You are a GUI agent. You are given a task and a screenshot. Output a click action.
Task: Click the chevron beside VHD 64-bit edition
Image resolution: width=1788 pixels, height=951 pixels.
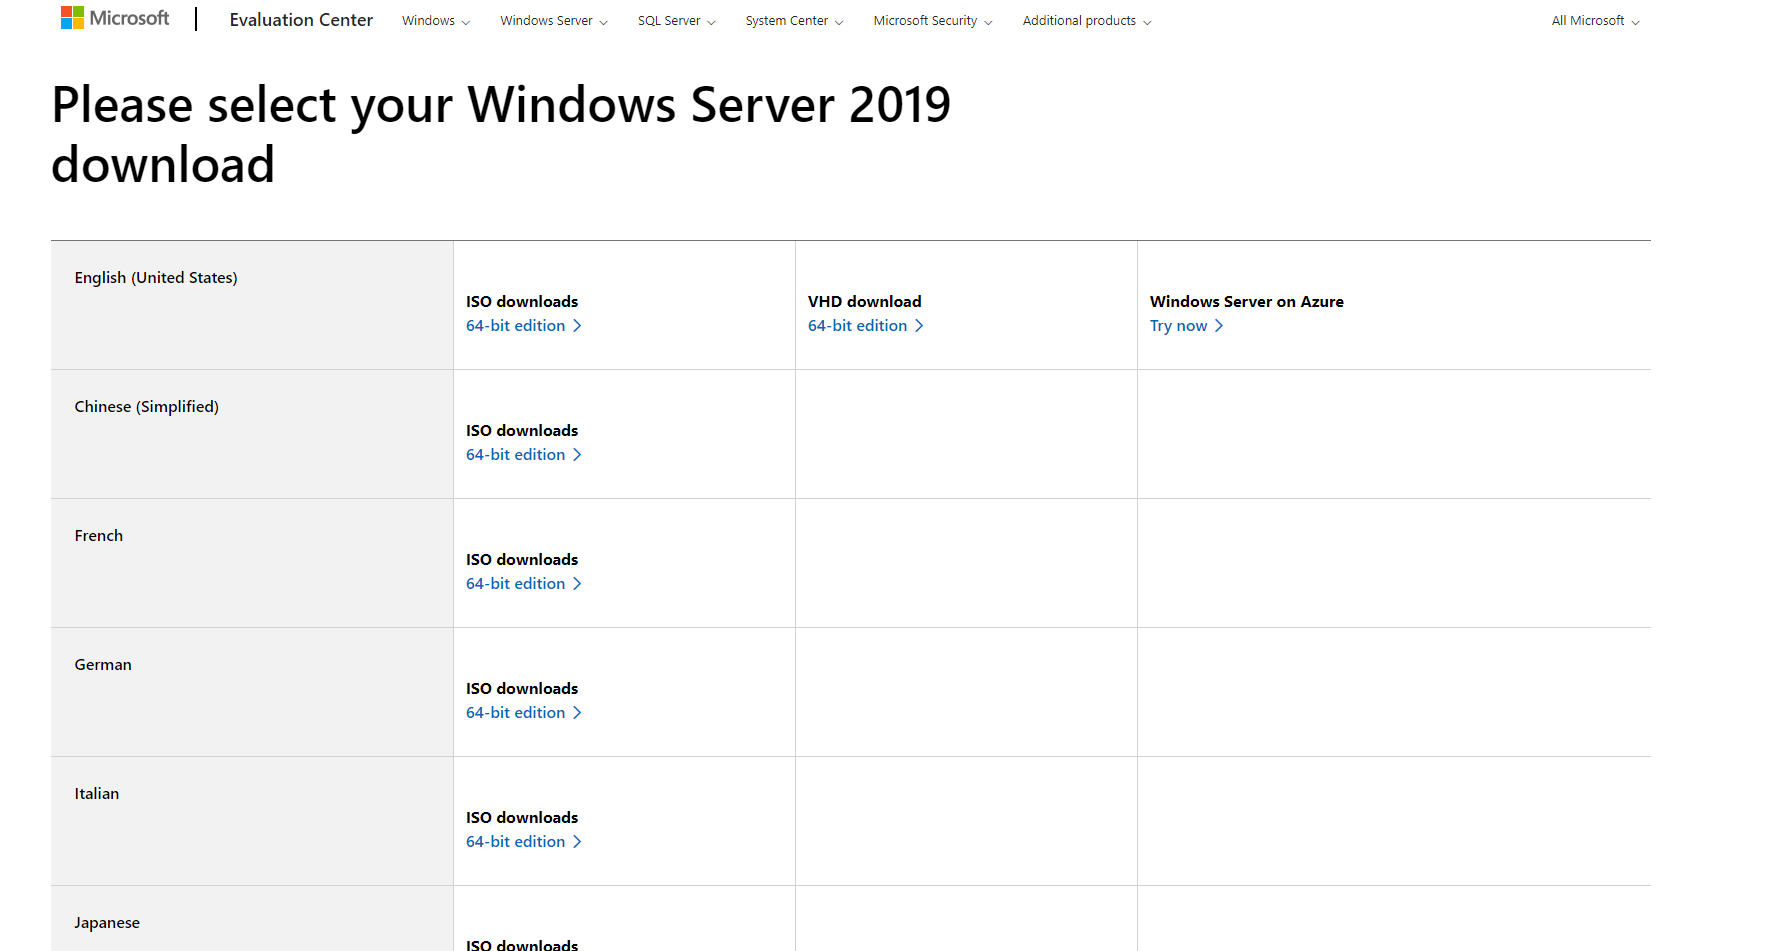coord(919,325)
